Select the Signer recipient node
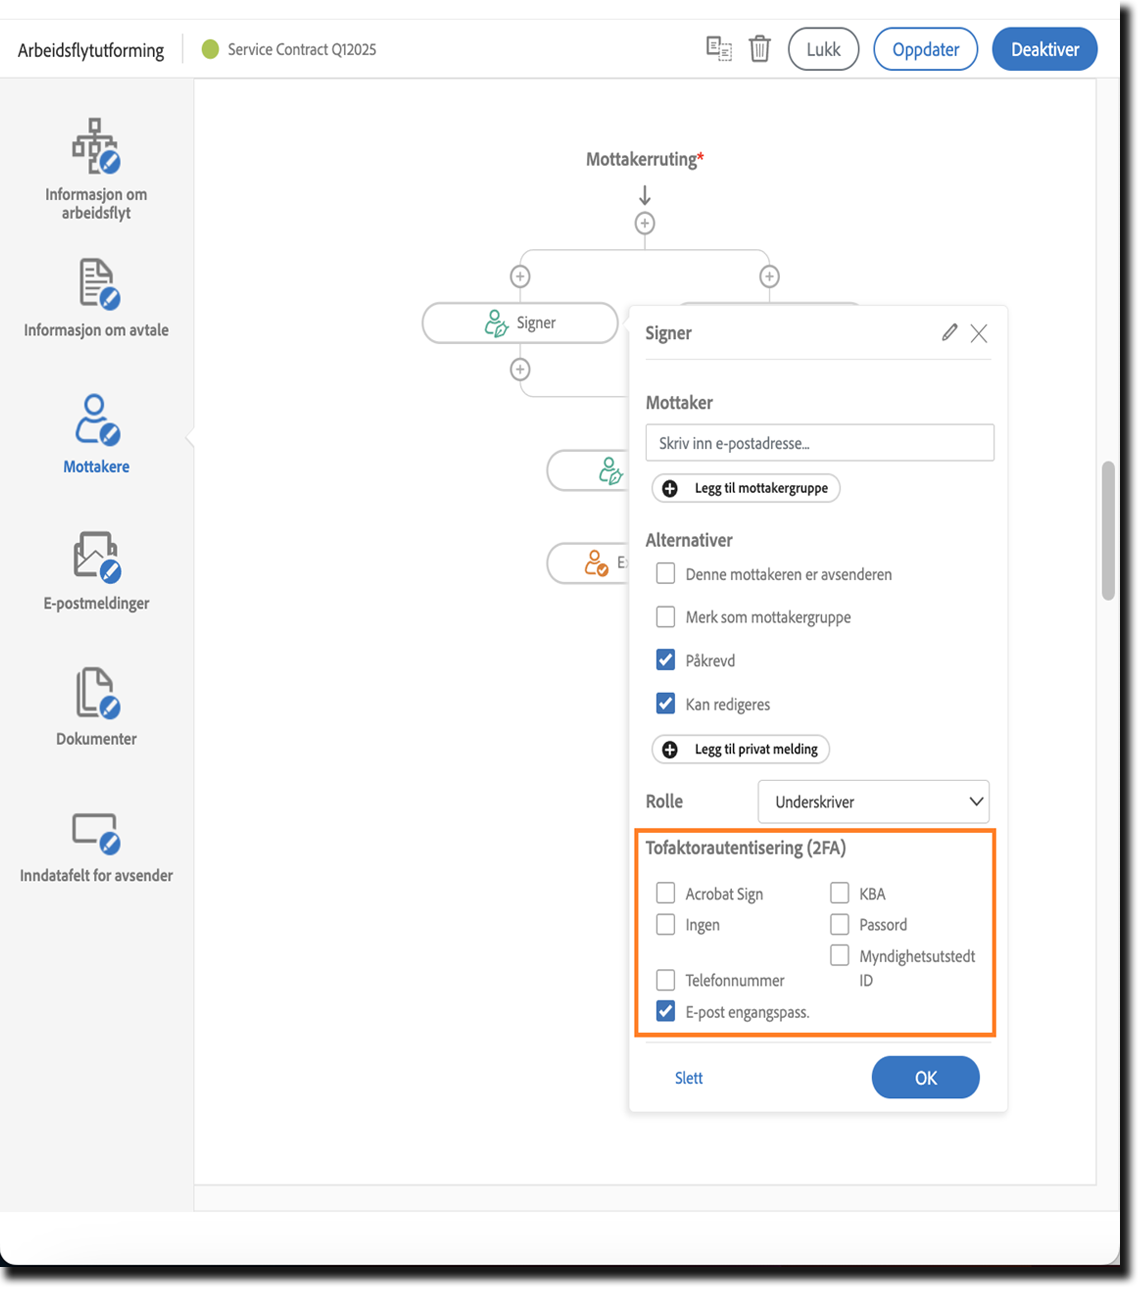Viewport: 1144px width, 1294px height. [520, 323]
